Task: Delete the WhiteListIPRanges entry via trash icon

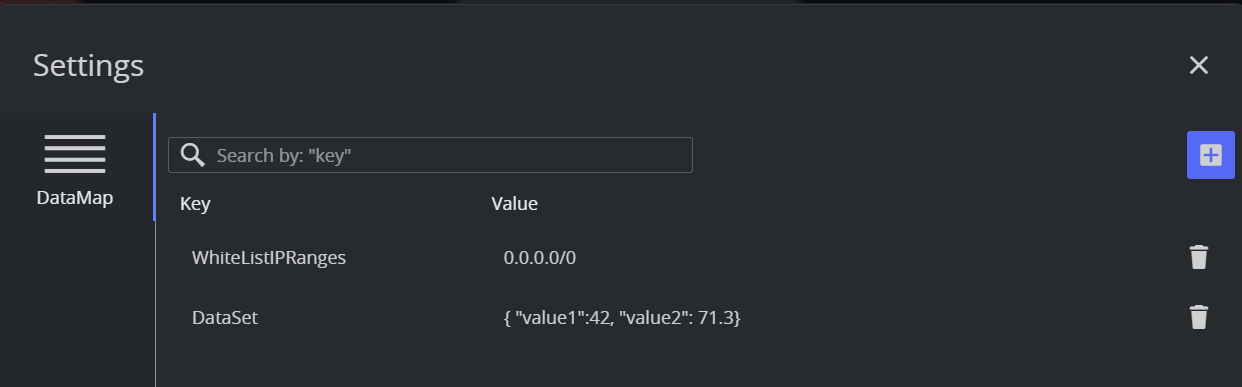Action: [x=1199, y=257]
